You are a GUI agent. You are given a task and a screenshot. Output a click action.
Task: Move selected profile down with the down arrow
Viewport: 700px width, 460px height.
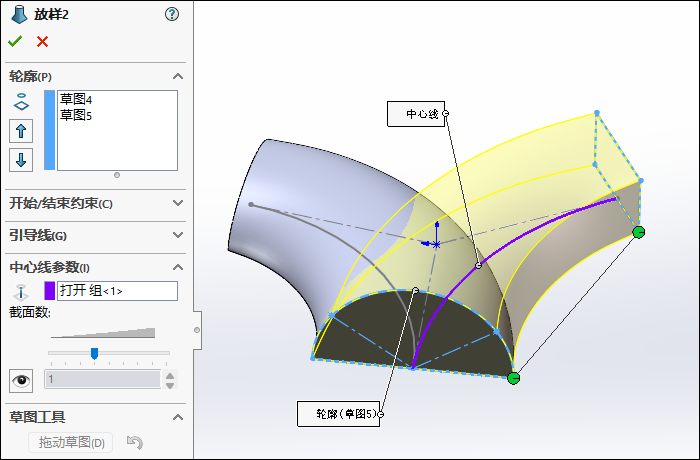[x=21, y=160]
